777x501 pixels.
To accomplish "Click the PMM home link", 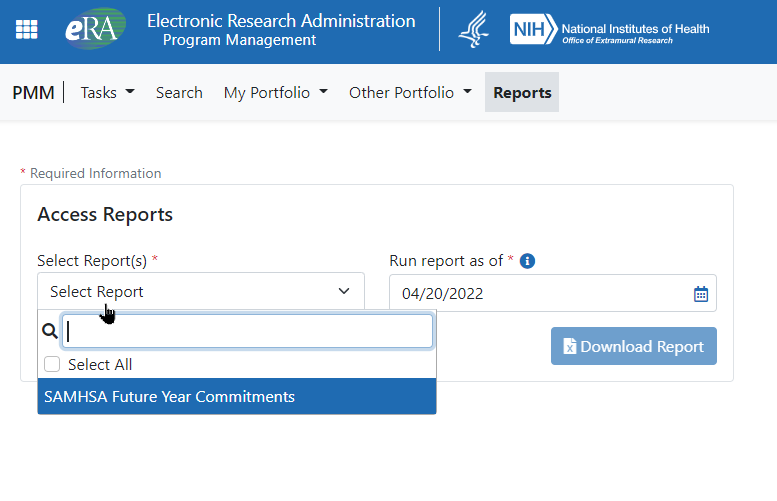I will (x=33, y=93).
